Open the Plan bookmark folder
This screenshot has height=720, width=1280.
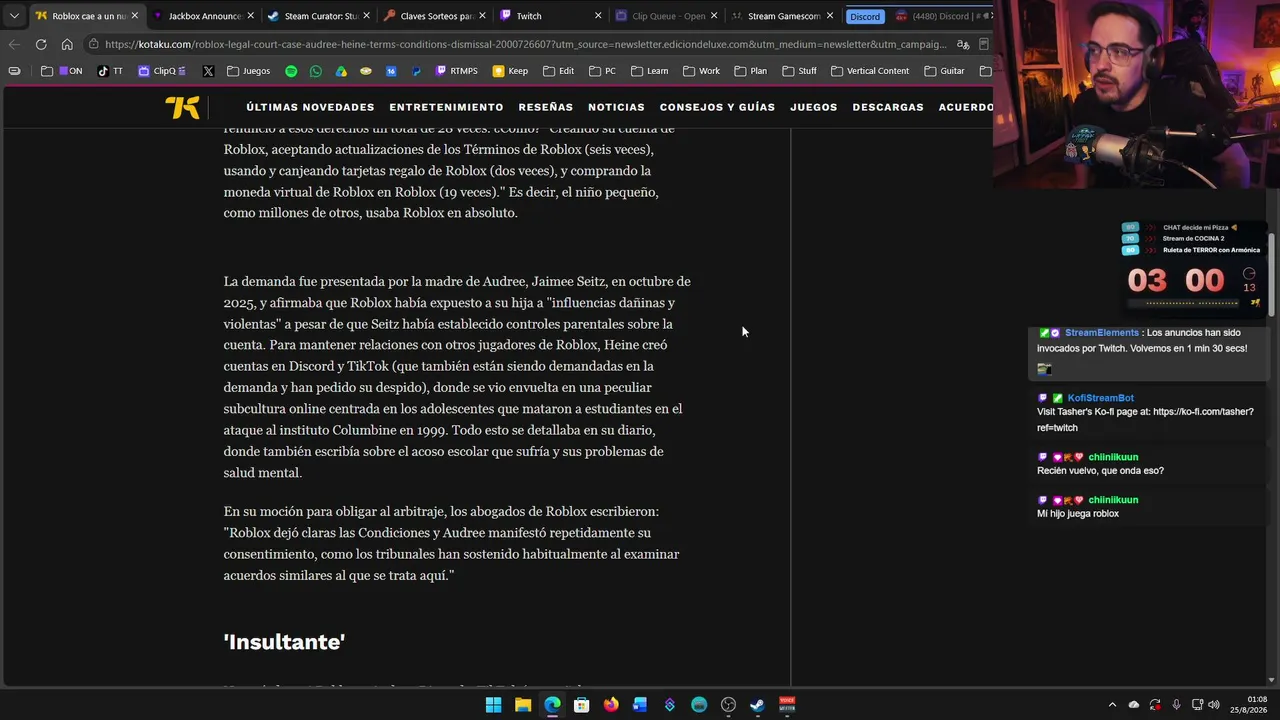[x=750, y=71]
